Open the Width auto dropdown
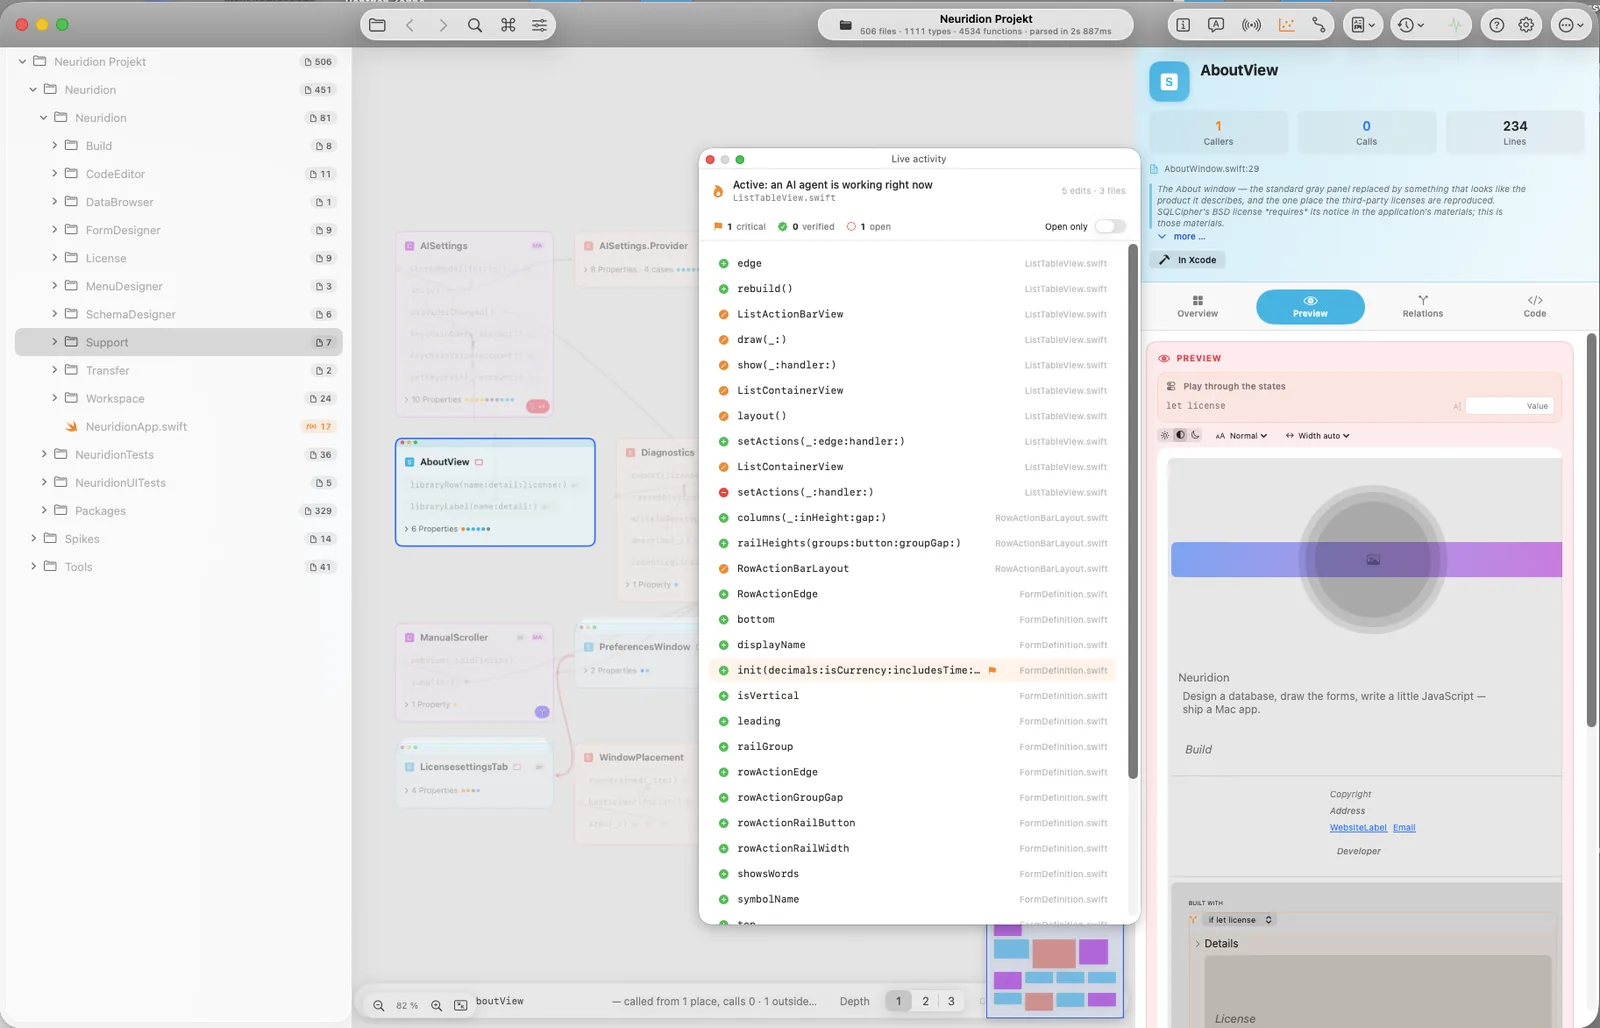This screenshot has width=1600, height=1028. click(1317, 436)
